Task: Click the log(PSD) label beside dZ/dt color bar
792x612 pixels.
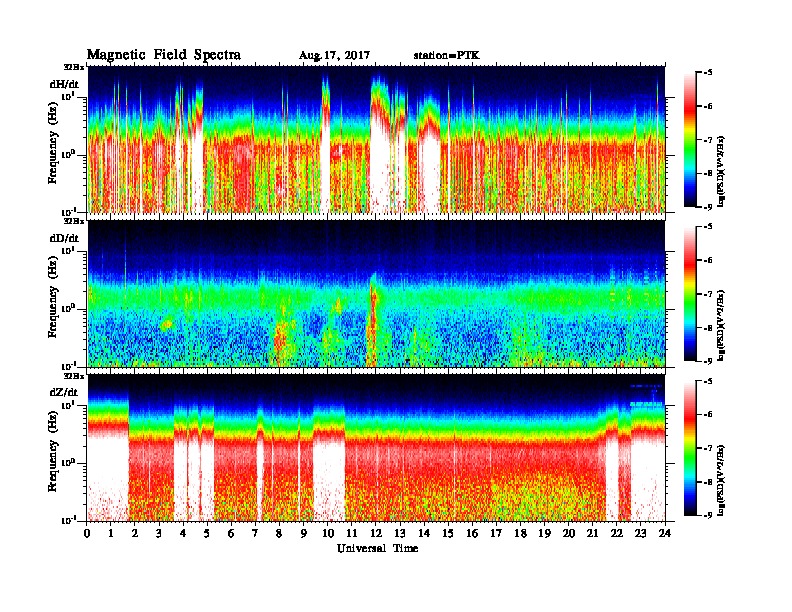Action: 722,480
